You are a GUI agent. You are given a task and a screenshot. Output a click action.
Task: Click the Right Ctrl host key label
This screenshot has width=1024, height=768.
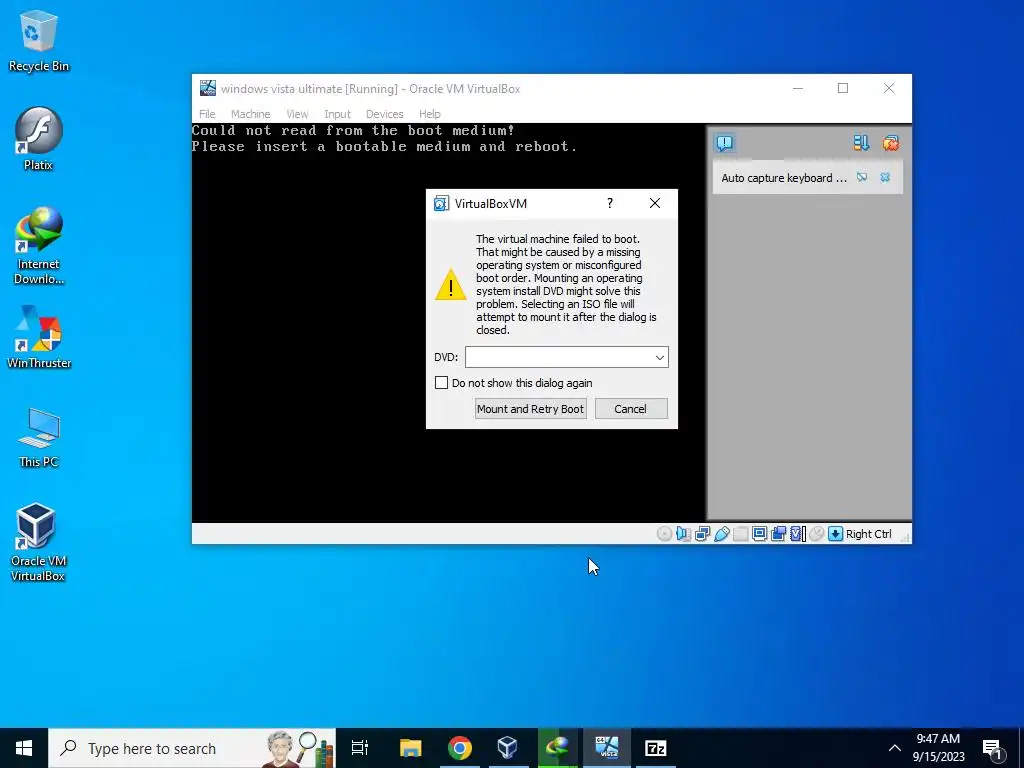pyautogui.click(x=869, y=534)
